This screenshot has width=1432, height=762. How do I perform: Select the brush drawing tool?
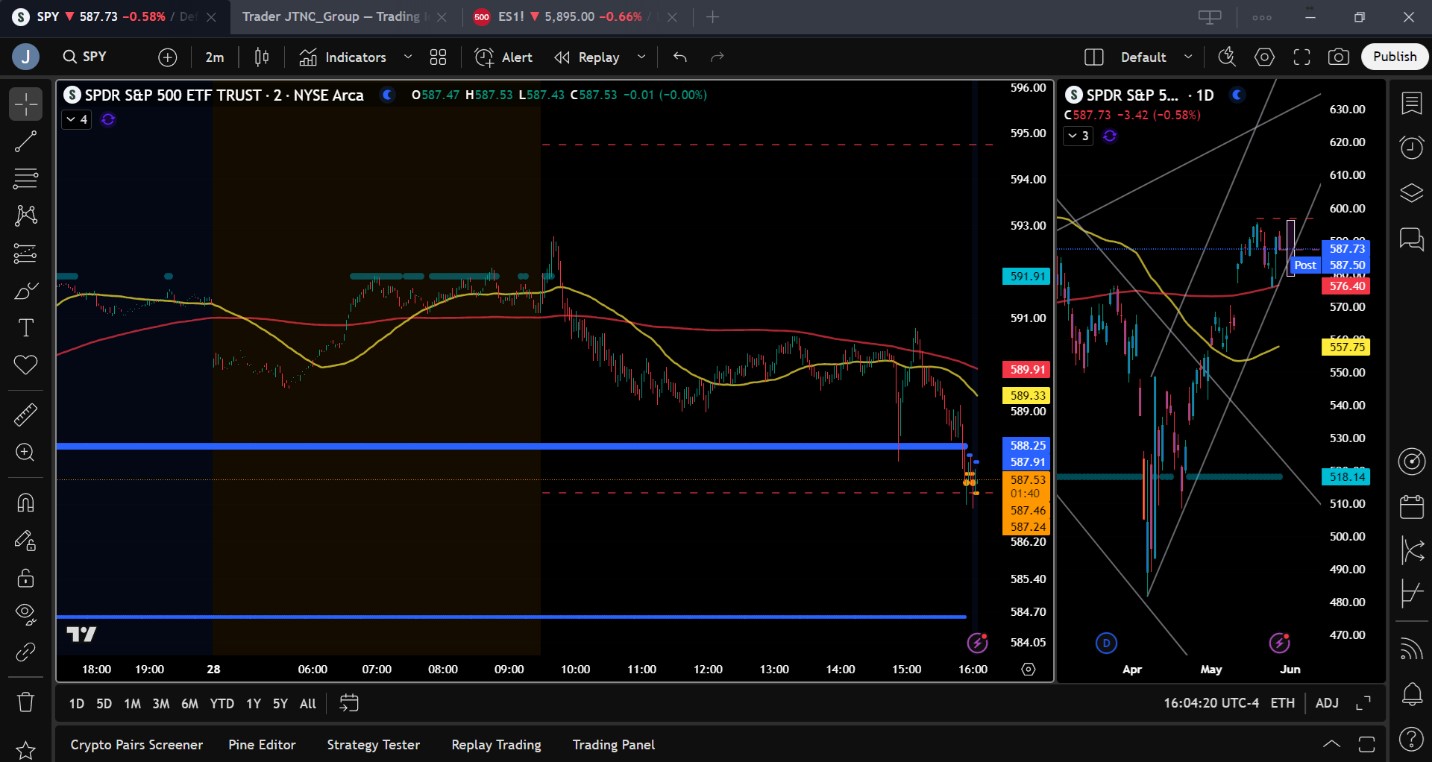coord(26,291)
